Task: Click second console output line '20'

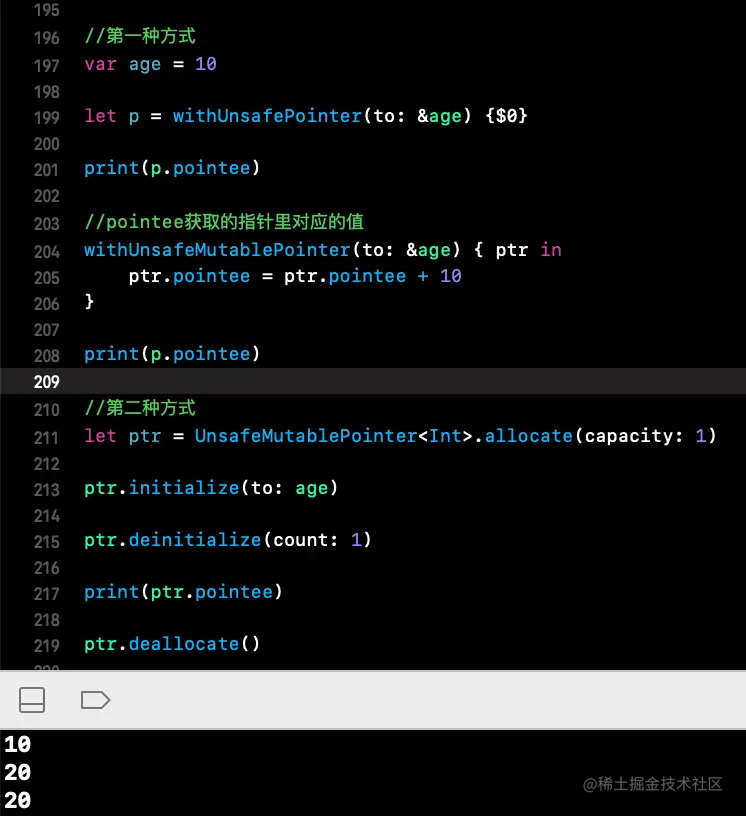Action: pyautogui.click(x=18, y=772)
